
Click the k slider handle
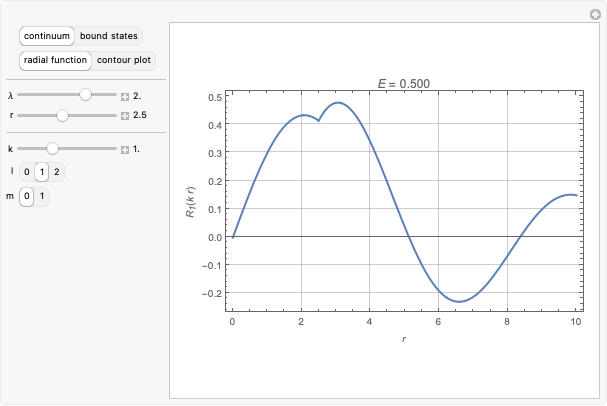click(x=52, y=149)
